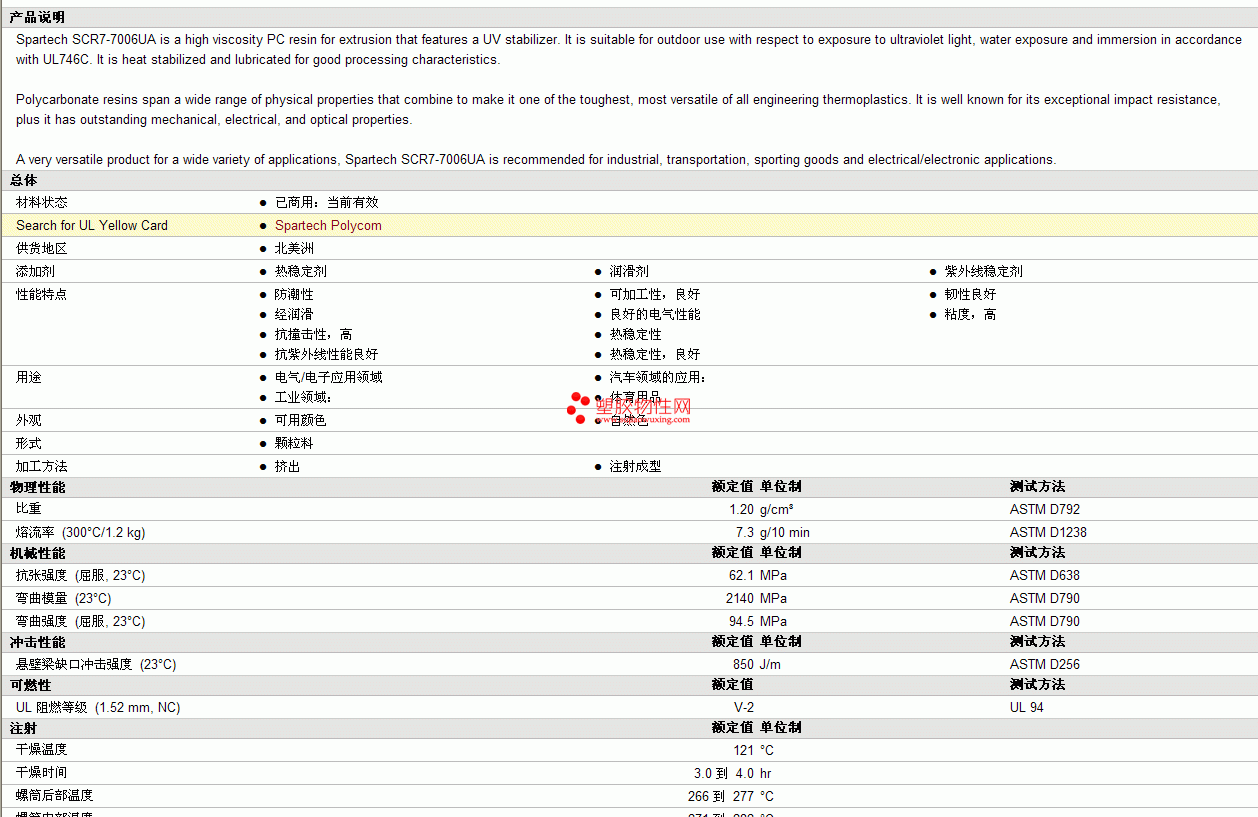Click the 可用颜色 value
This screenshot has height=817, width=1258.
coord(301,420)
